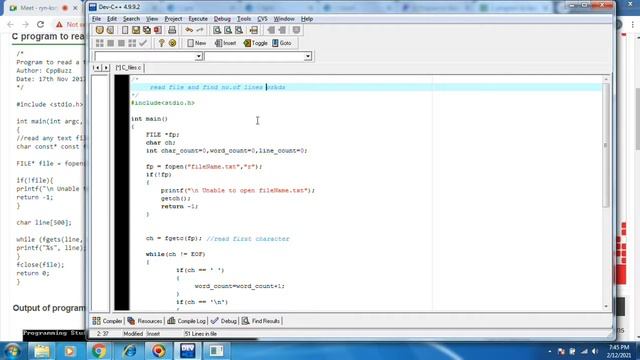Save the current file with the Save icon
Image resolution: width=640 pixels, height=360 pixels.
[136, 30]
